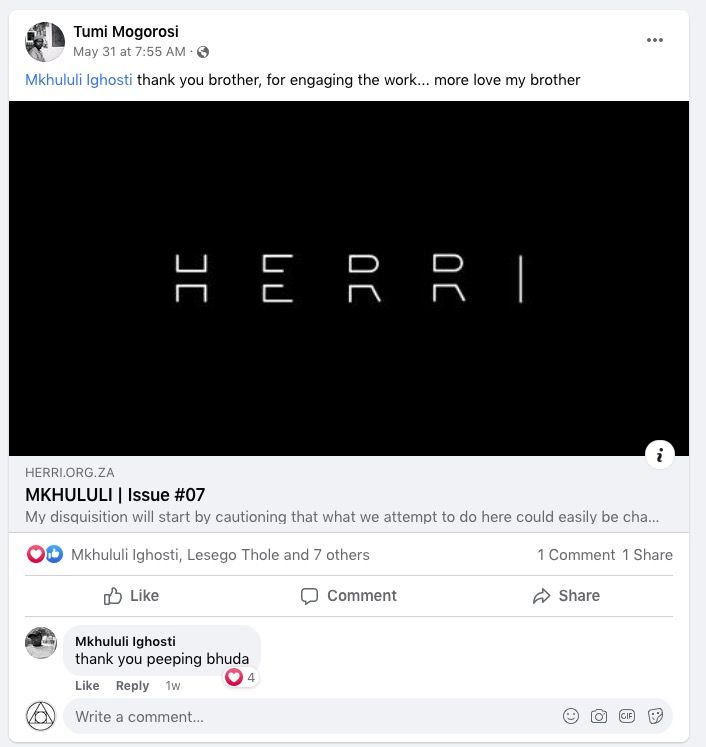Like Mkhululi Ighosti's comment
This screenshot has height=747, width=706.
tap(87, 686)
